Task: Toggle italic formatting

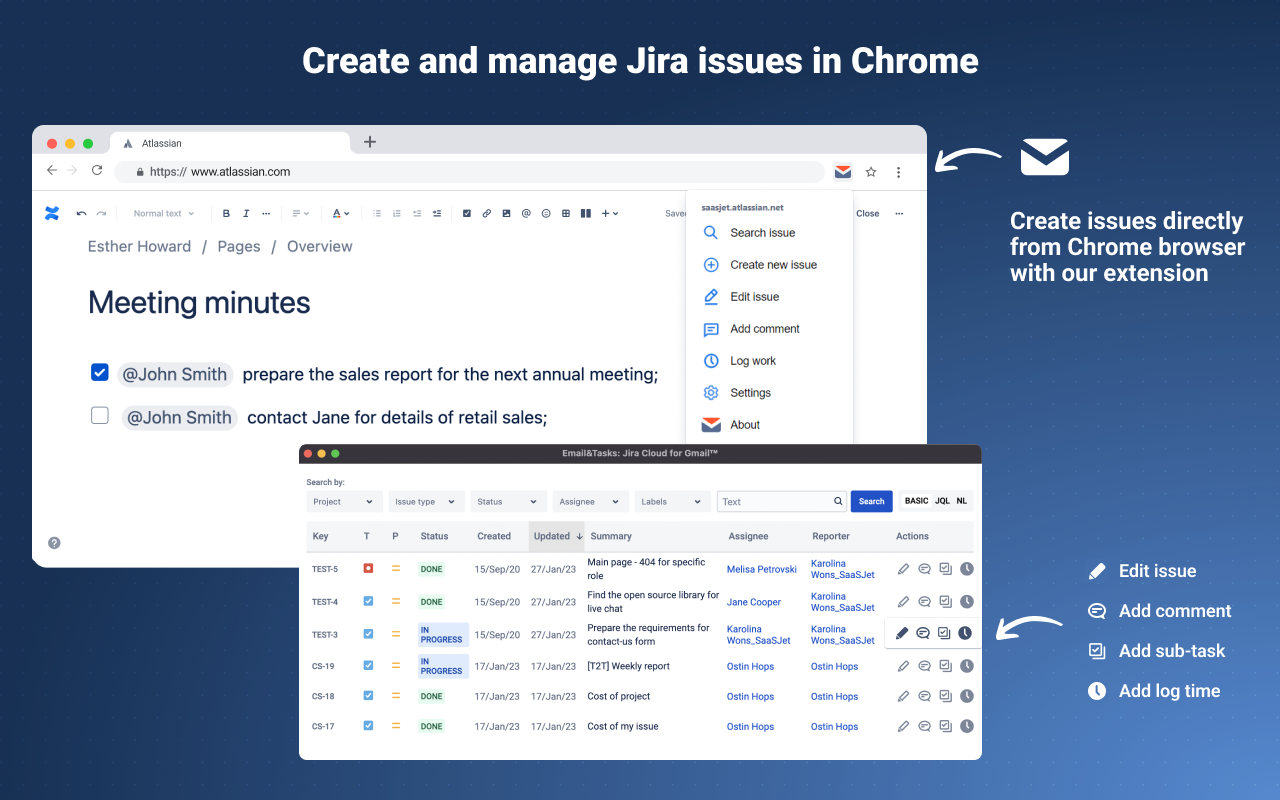Action: pos(246,213)
